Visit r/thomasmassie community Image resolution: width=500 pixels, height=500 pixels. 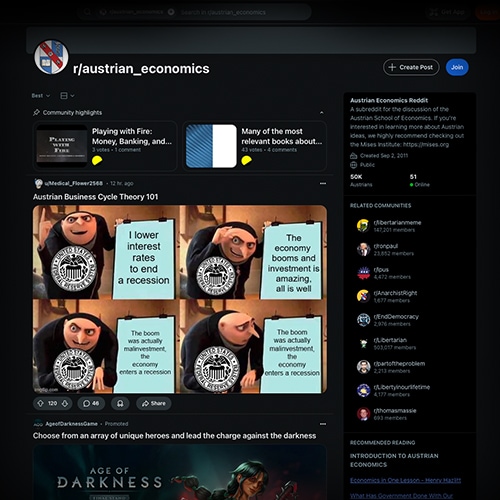395,410
